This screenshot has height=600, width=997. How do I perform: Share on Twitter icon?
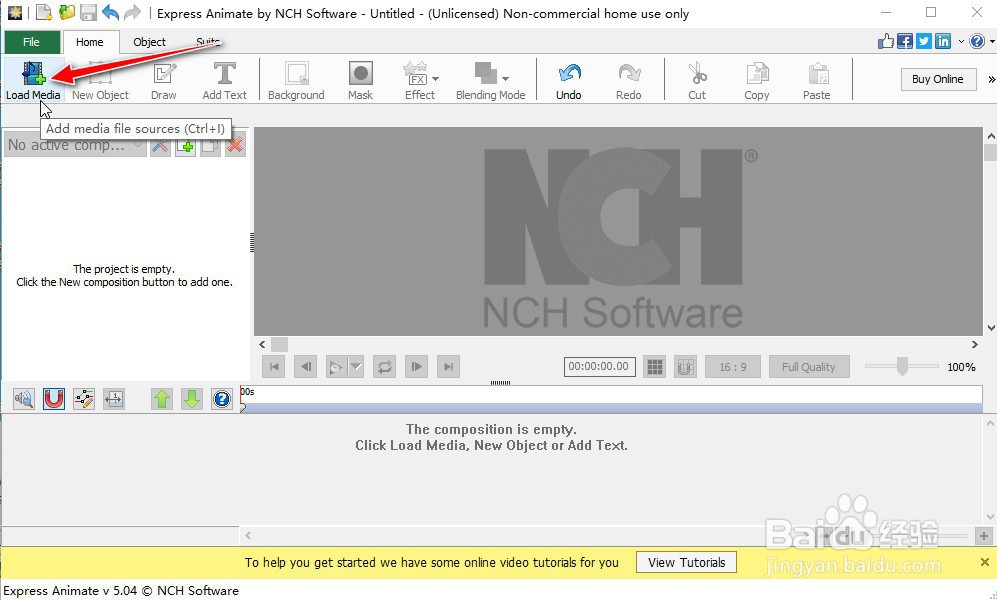(x=924, y=41)
